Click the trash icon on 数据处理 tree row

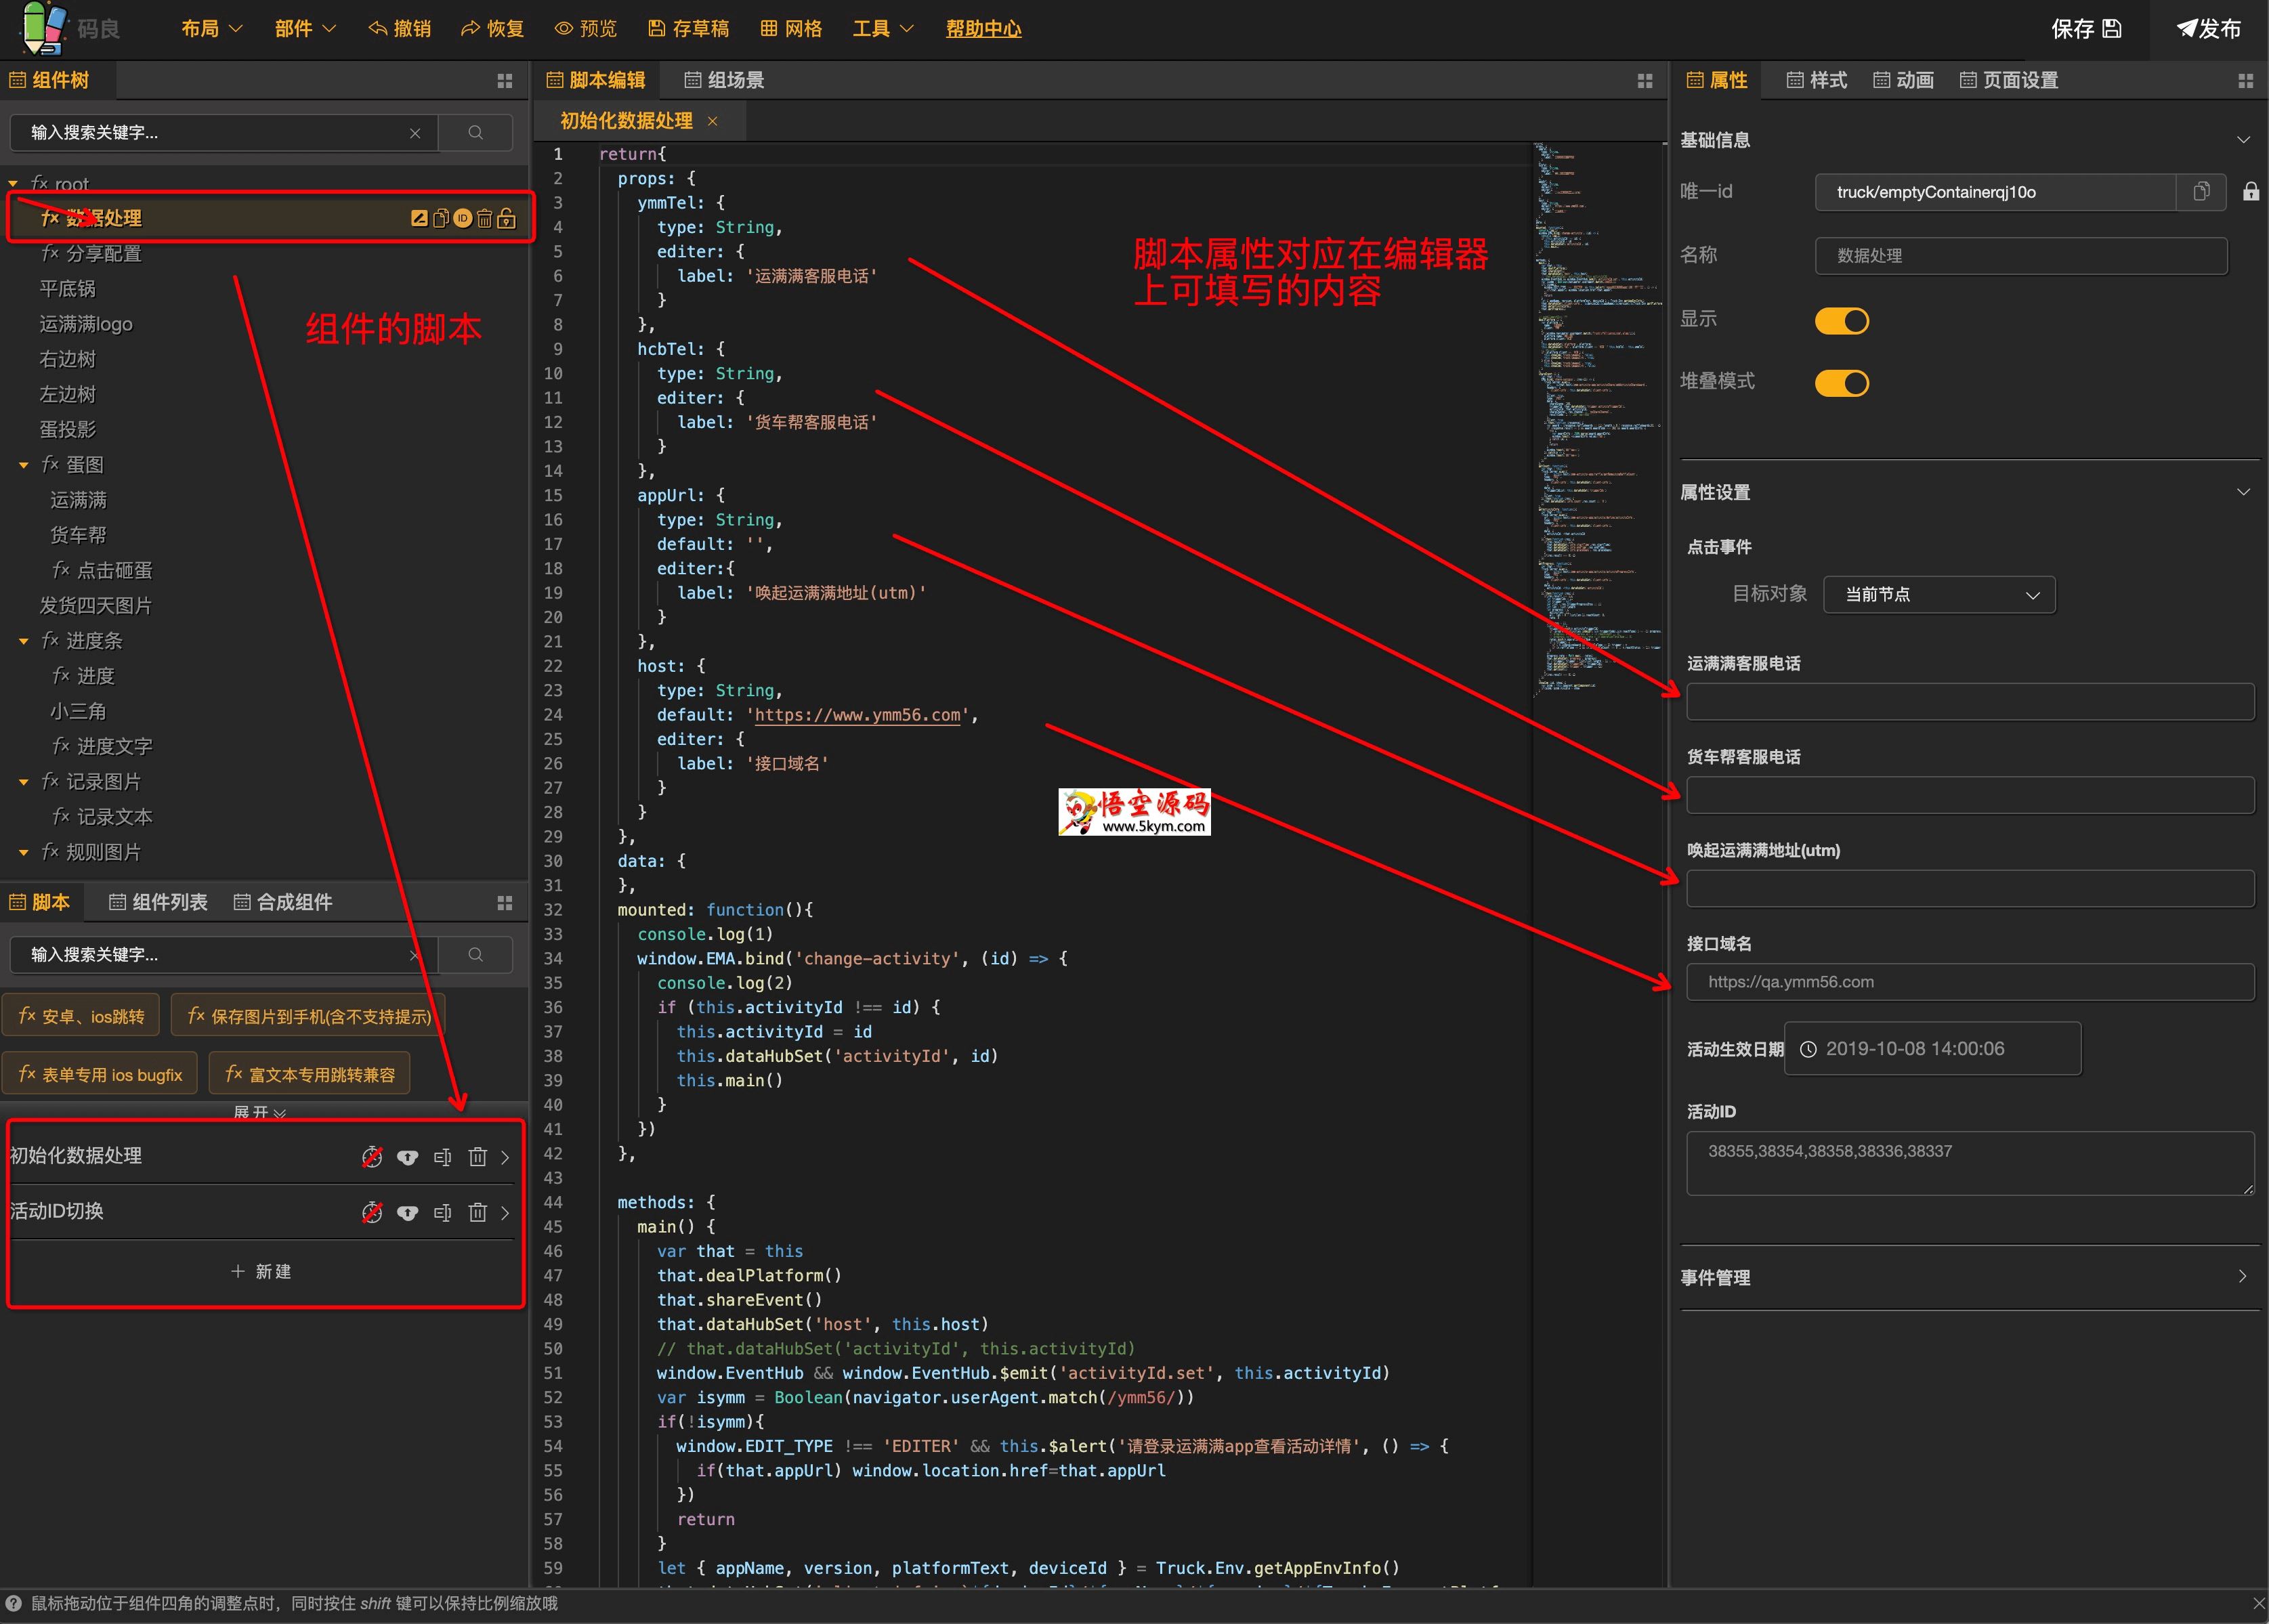pyautogui.click(x=484, y=218)
